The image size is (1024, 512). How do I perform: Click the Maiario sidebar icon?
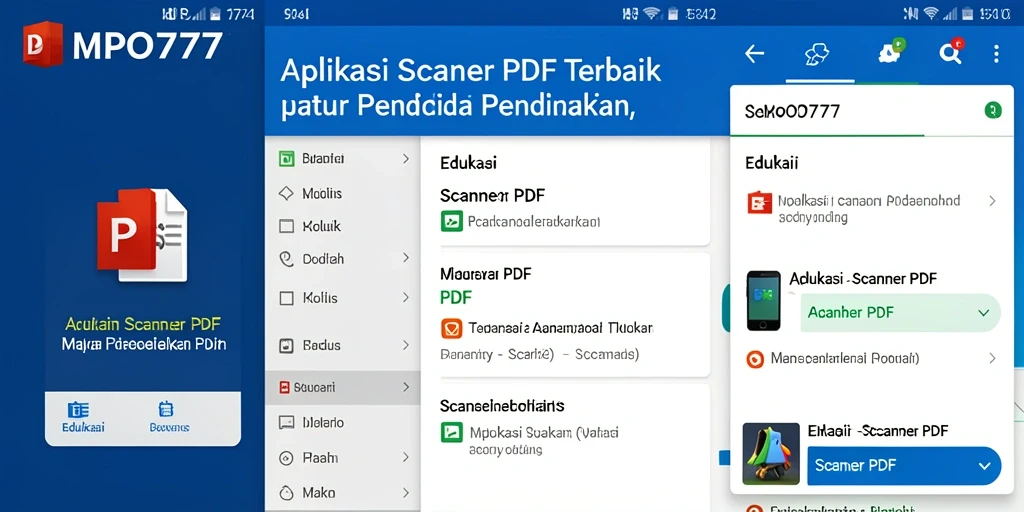pyautogui.click(x=286, y=423)
